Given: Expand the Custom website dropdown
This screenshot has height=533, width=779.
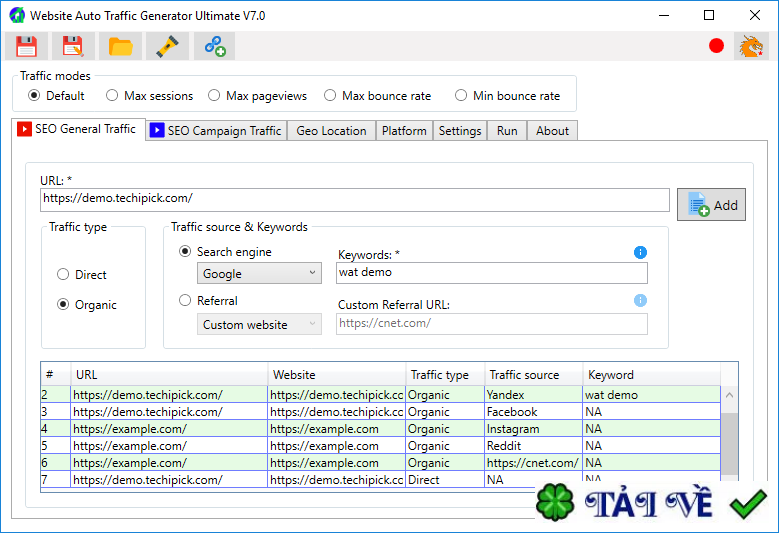Looking at the screenshot, I should click(259, 324).
